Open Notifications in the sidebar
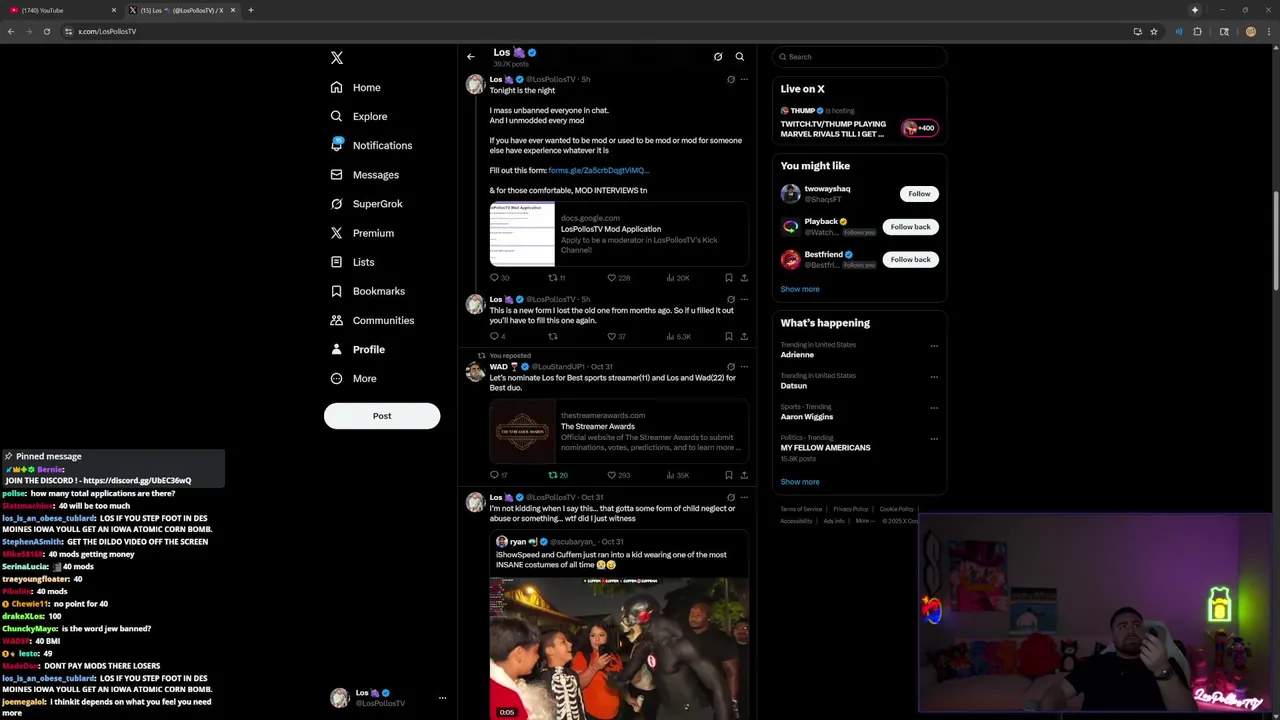 [371, 145]
